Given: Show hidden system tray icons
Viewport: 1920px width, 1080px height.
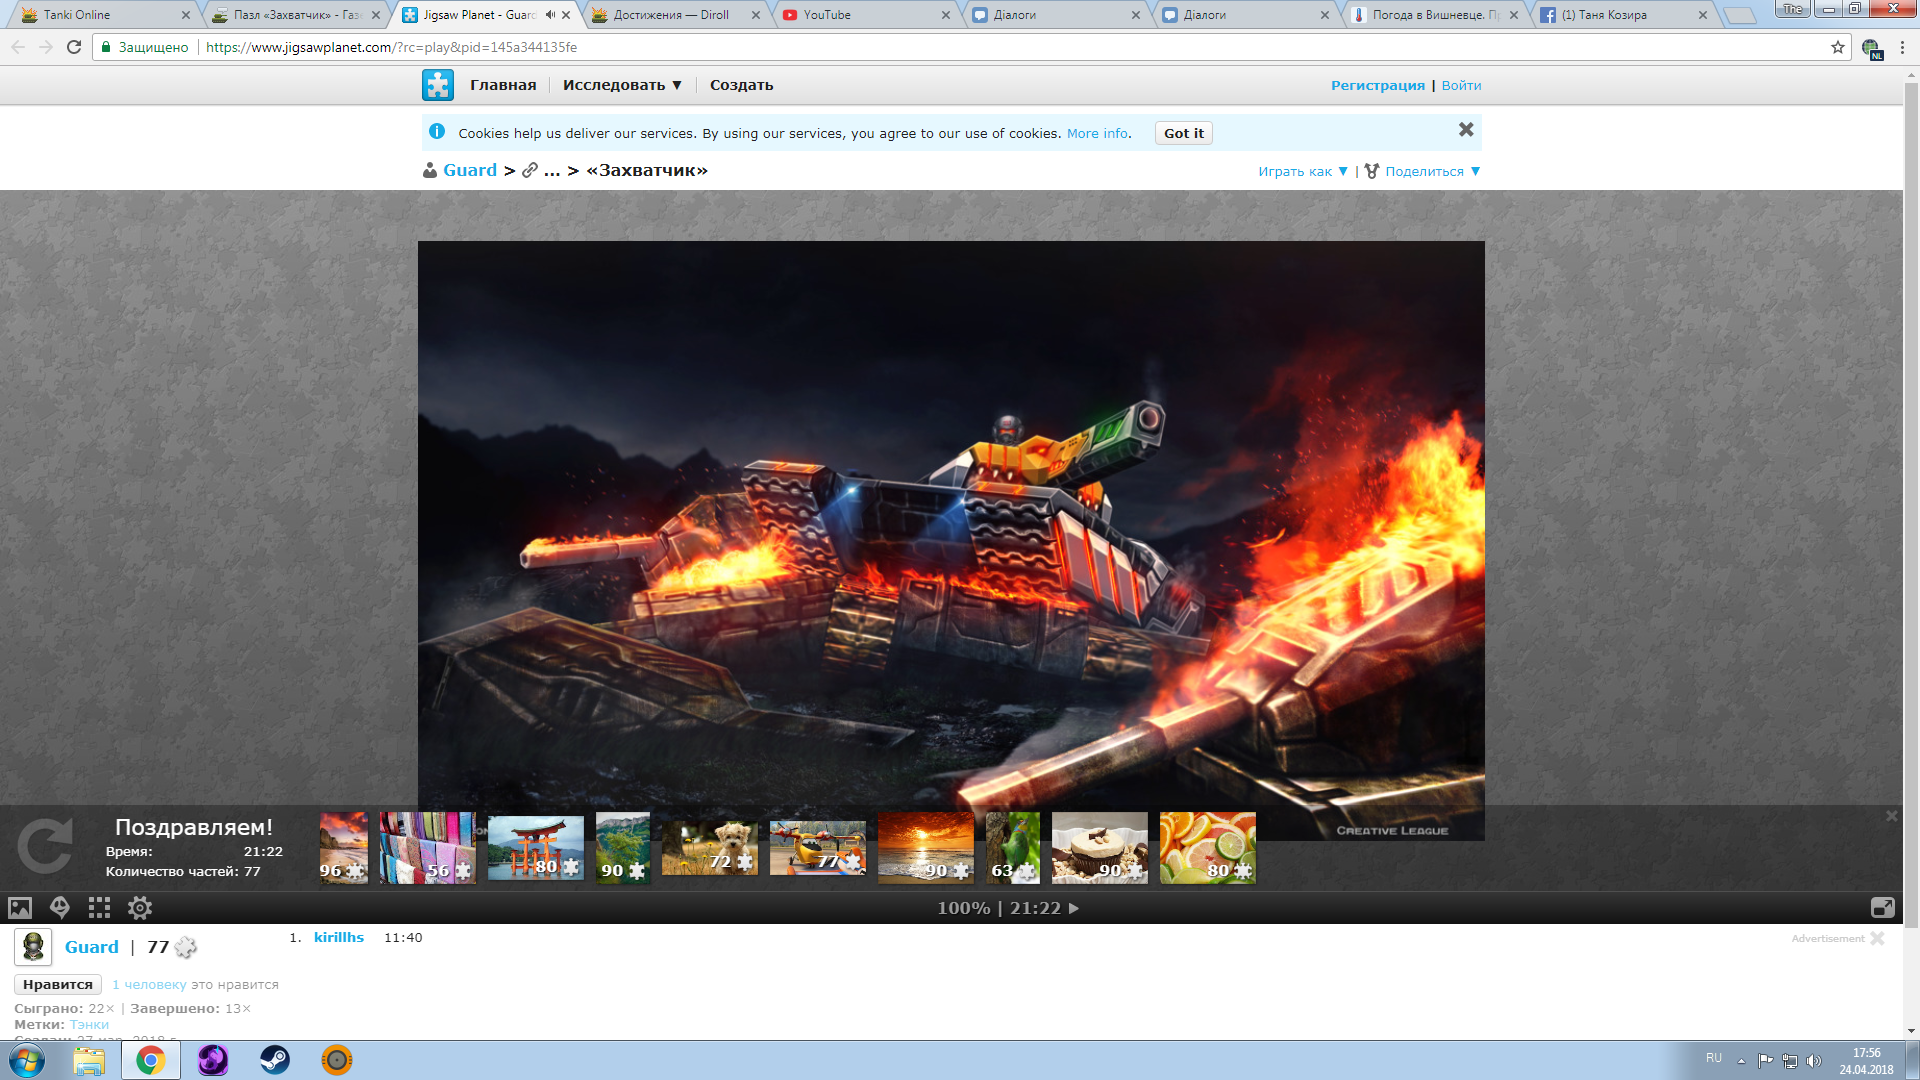Looking at the screenshot, I should coord(1741,1061).
